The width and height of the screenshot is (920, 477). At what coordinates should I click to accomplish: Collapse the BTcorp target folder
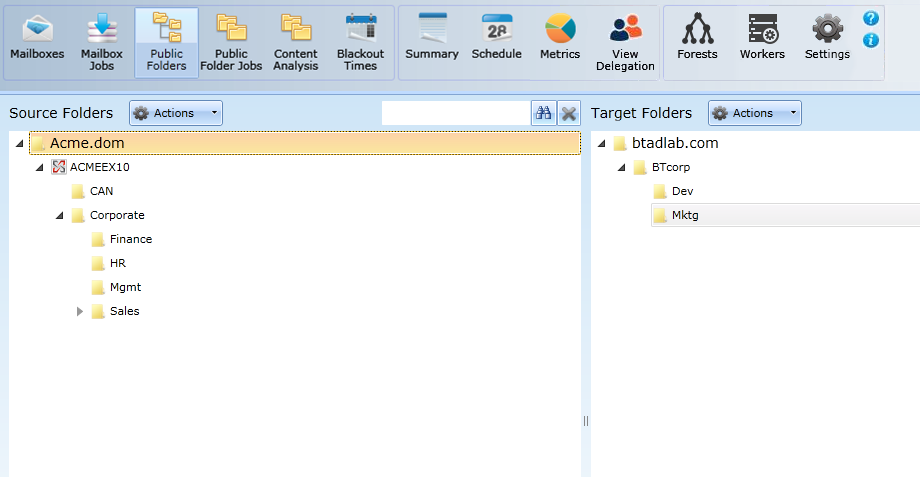pos(621,167)
